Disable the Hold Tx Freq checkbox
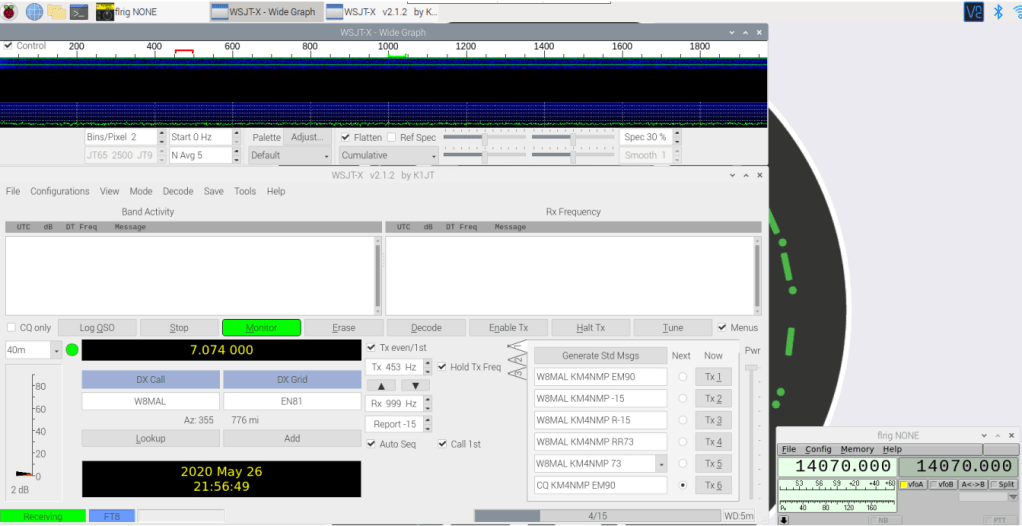This screenshot has height=526, width=1022. pos(443,367)
